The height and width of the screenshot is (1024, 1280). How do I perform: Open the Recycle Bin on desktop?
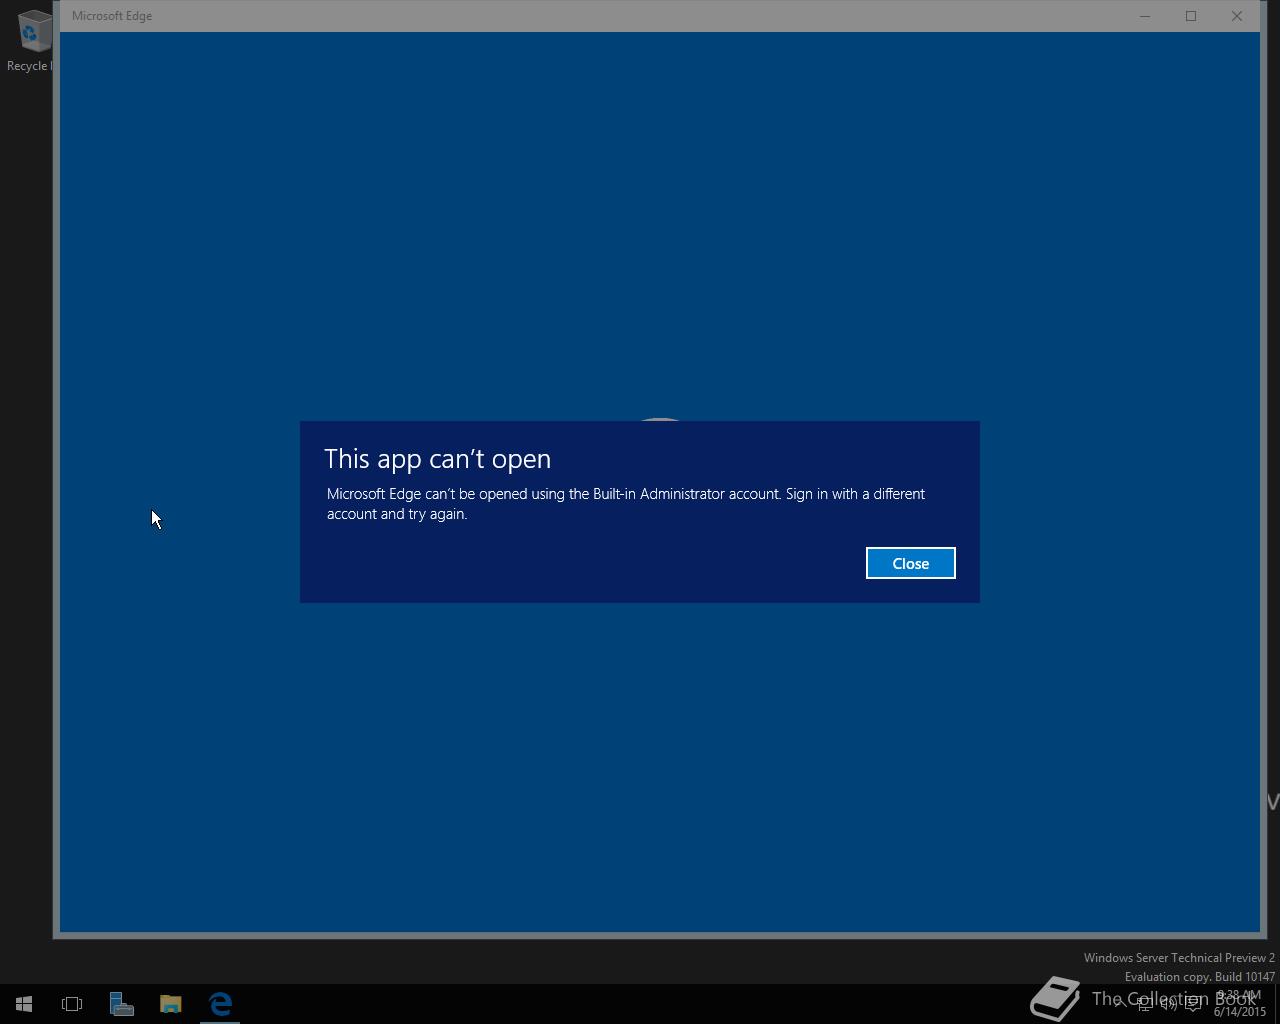(x=30, y=41)
